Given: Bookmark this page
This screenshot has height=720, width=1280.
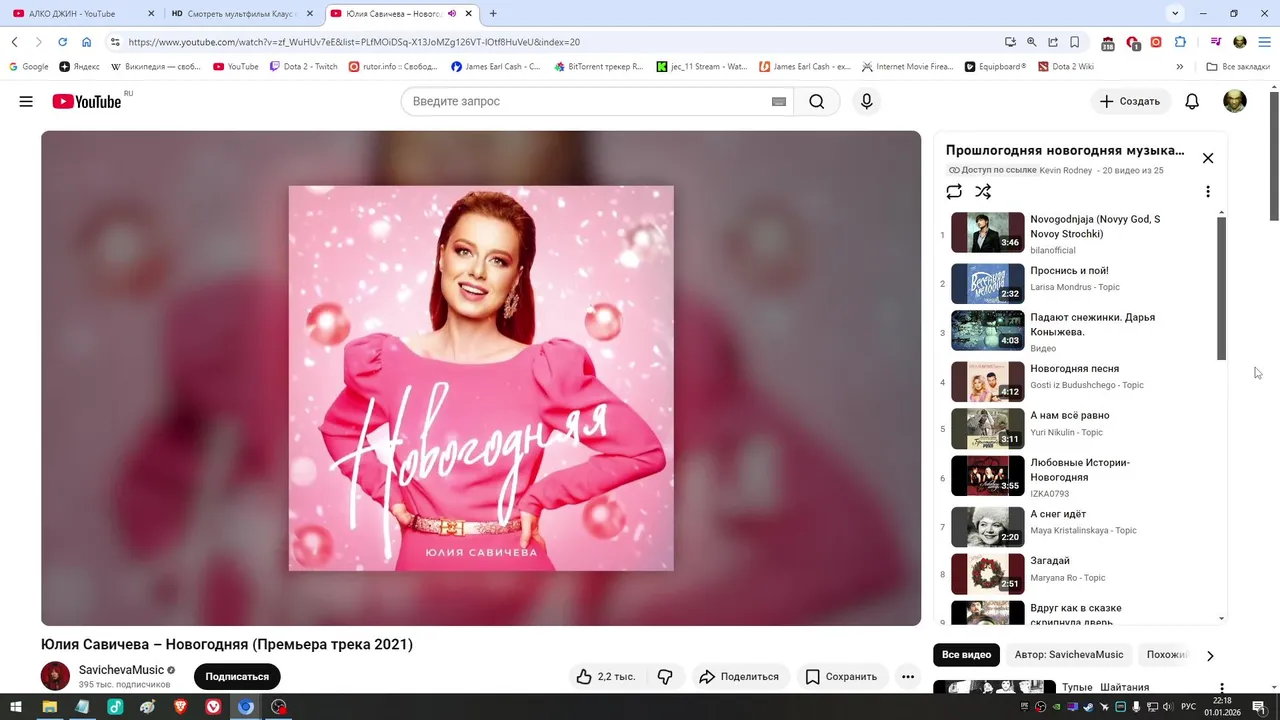Looking at the screenshot, I should tap(1075, 42).
